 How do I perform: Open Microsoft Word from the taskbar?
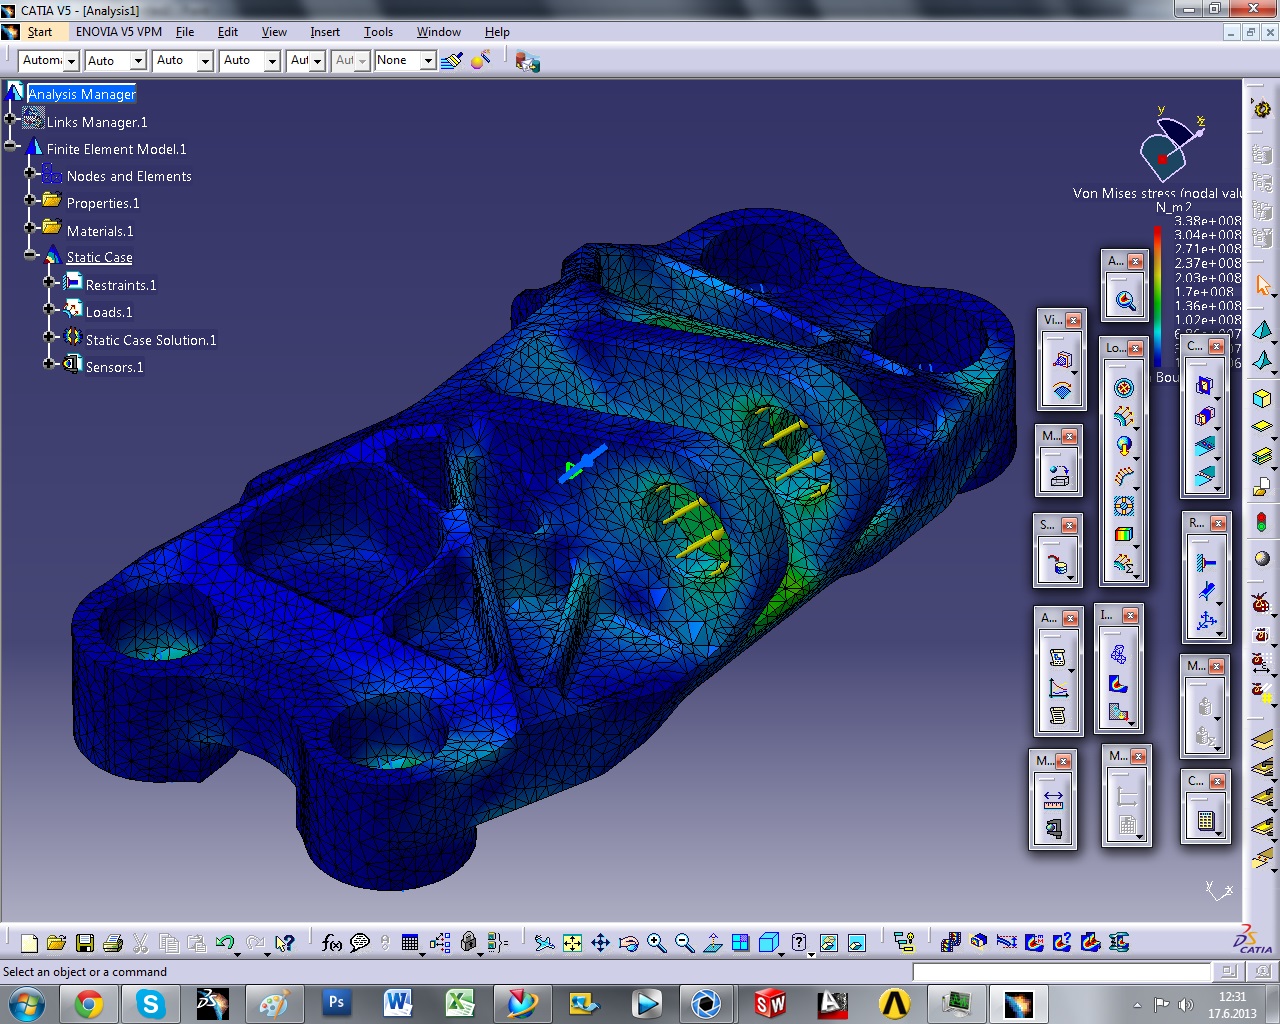398,1003
